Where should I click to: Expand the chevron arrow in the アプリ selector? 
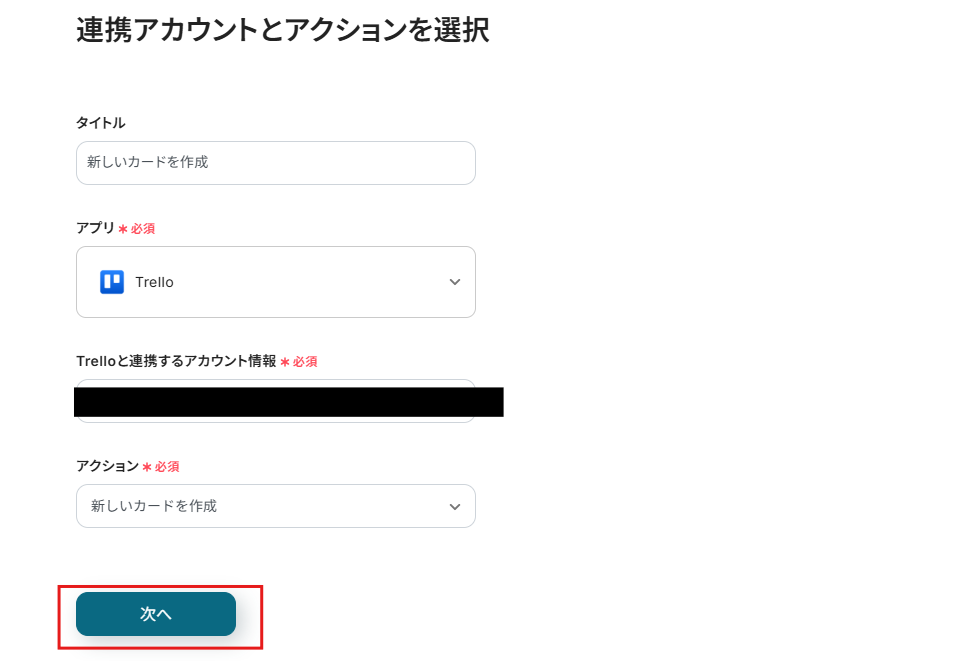(x=455, y=282)
